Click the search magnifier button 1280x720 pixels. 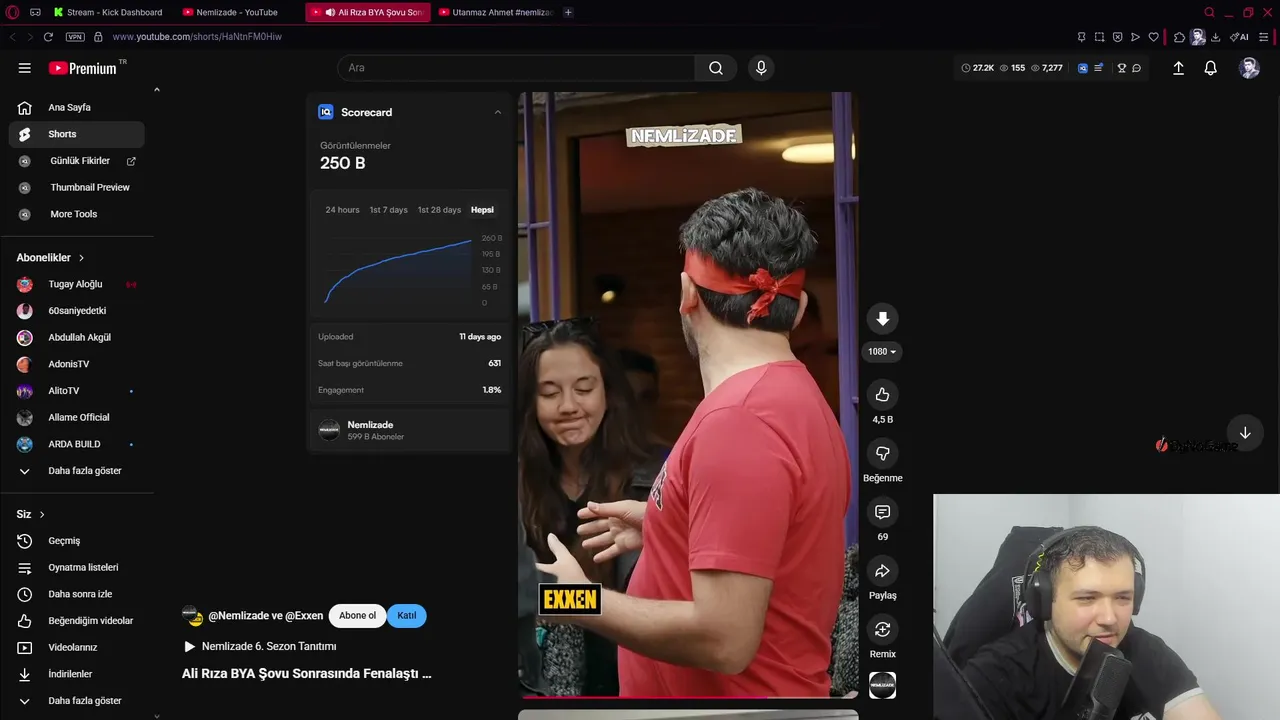click(716, 68)
